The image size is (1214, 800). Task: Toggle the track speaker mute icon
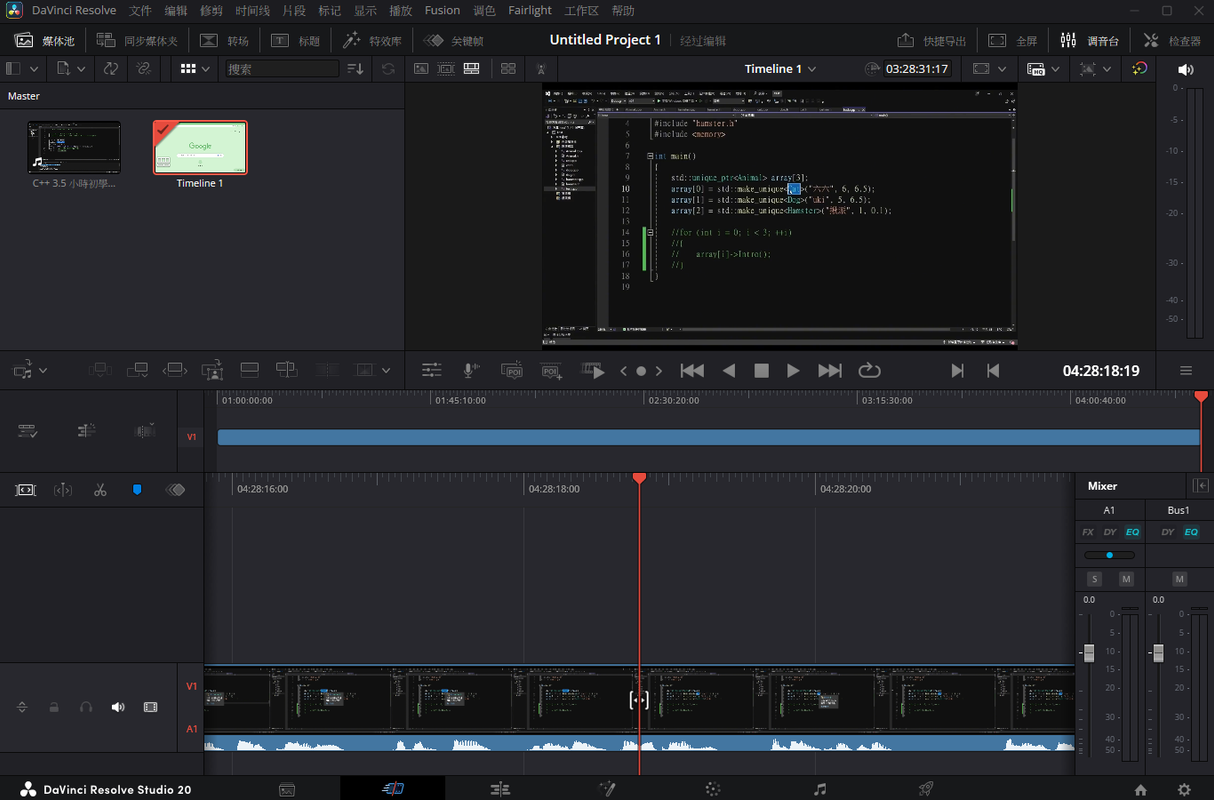tap(118, 707)
